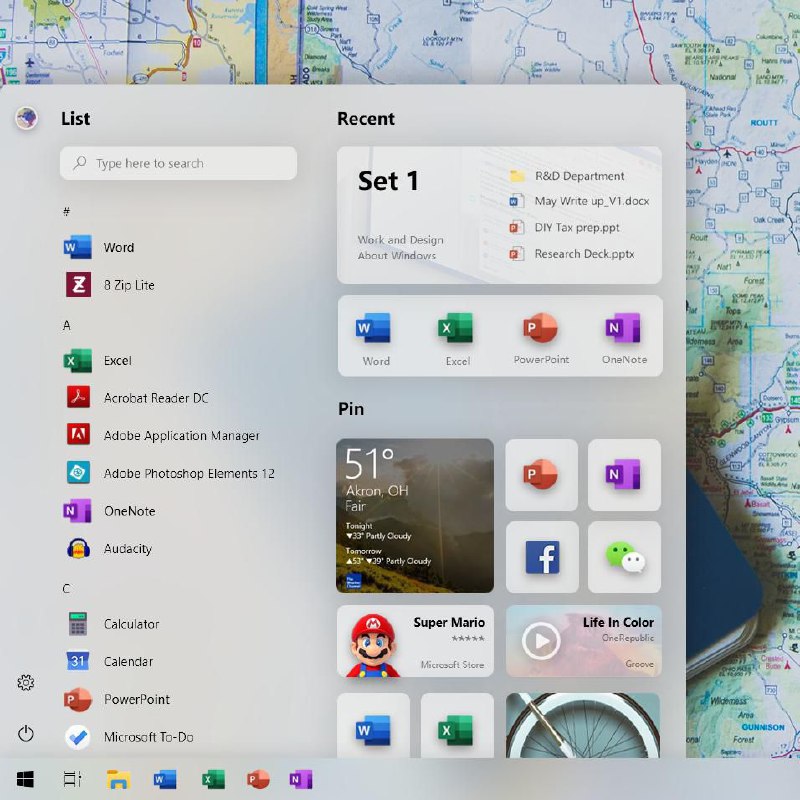Image resolution: width=800 pixels, height=800 pixels.
Task: Open the user account avatar
Action: [26, 118]
